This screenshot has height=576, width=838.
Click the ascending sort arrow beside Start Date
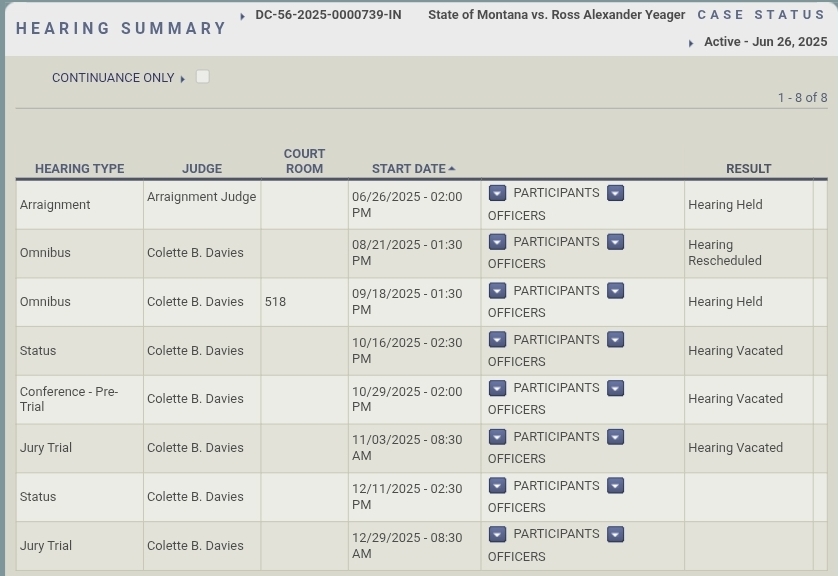coord(452,169)
